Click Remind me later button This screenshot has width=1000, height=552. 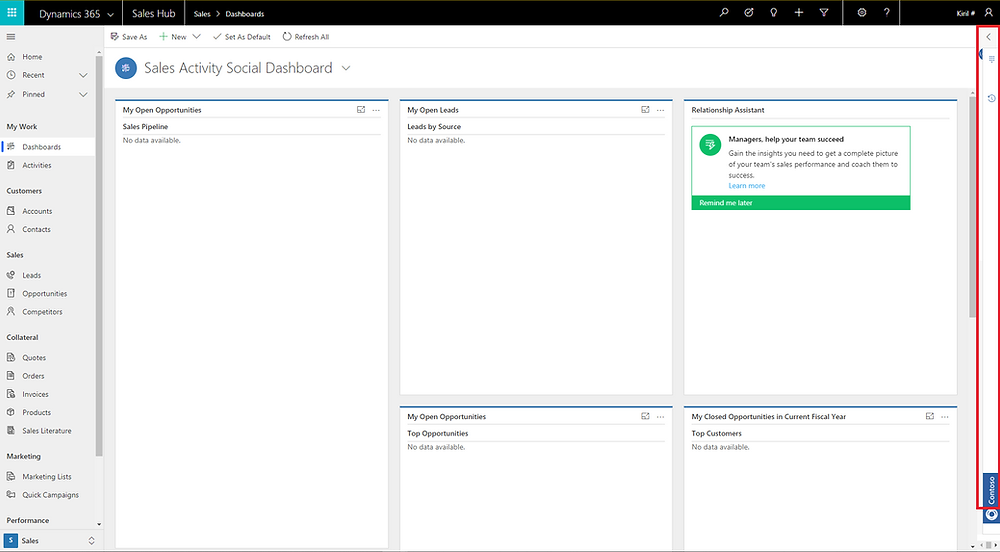[800, 203]
